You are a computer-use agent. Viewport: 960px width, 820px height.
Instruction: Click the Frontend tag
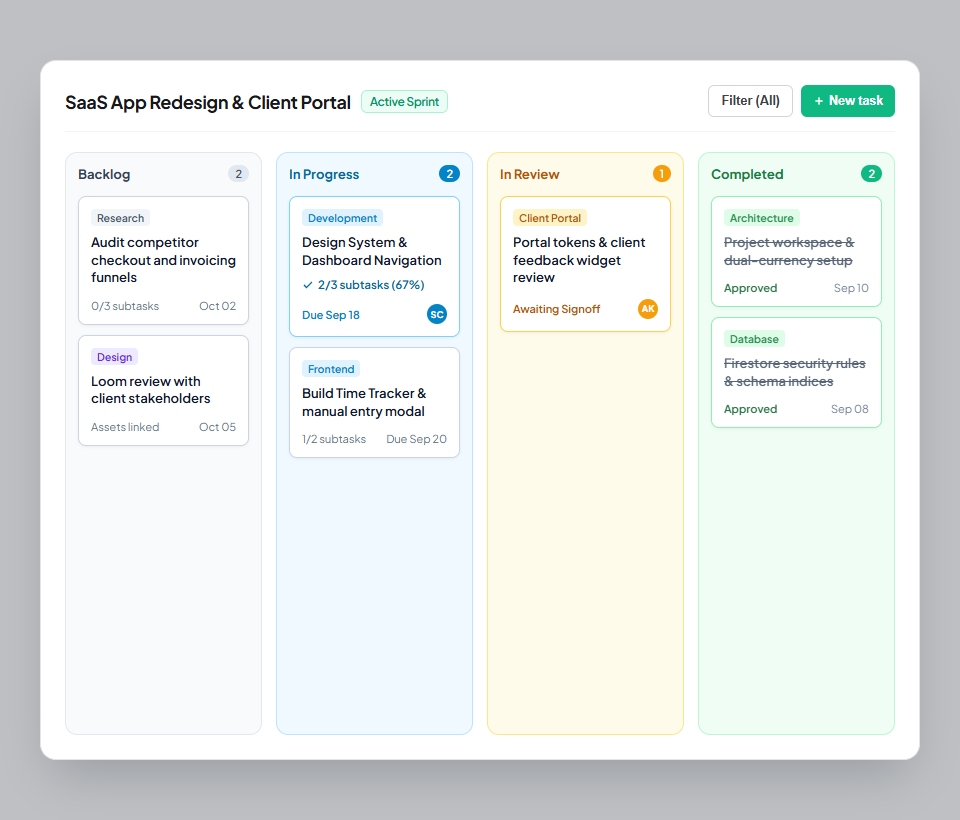click(331, 369)
